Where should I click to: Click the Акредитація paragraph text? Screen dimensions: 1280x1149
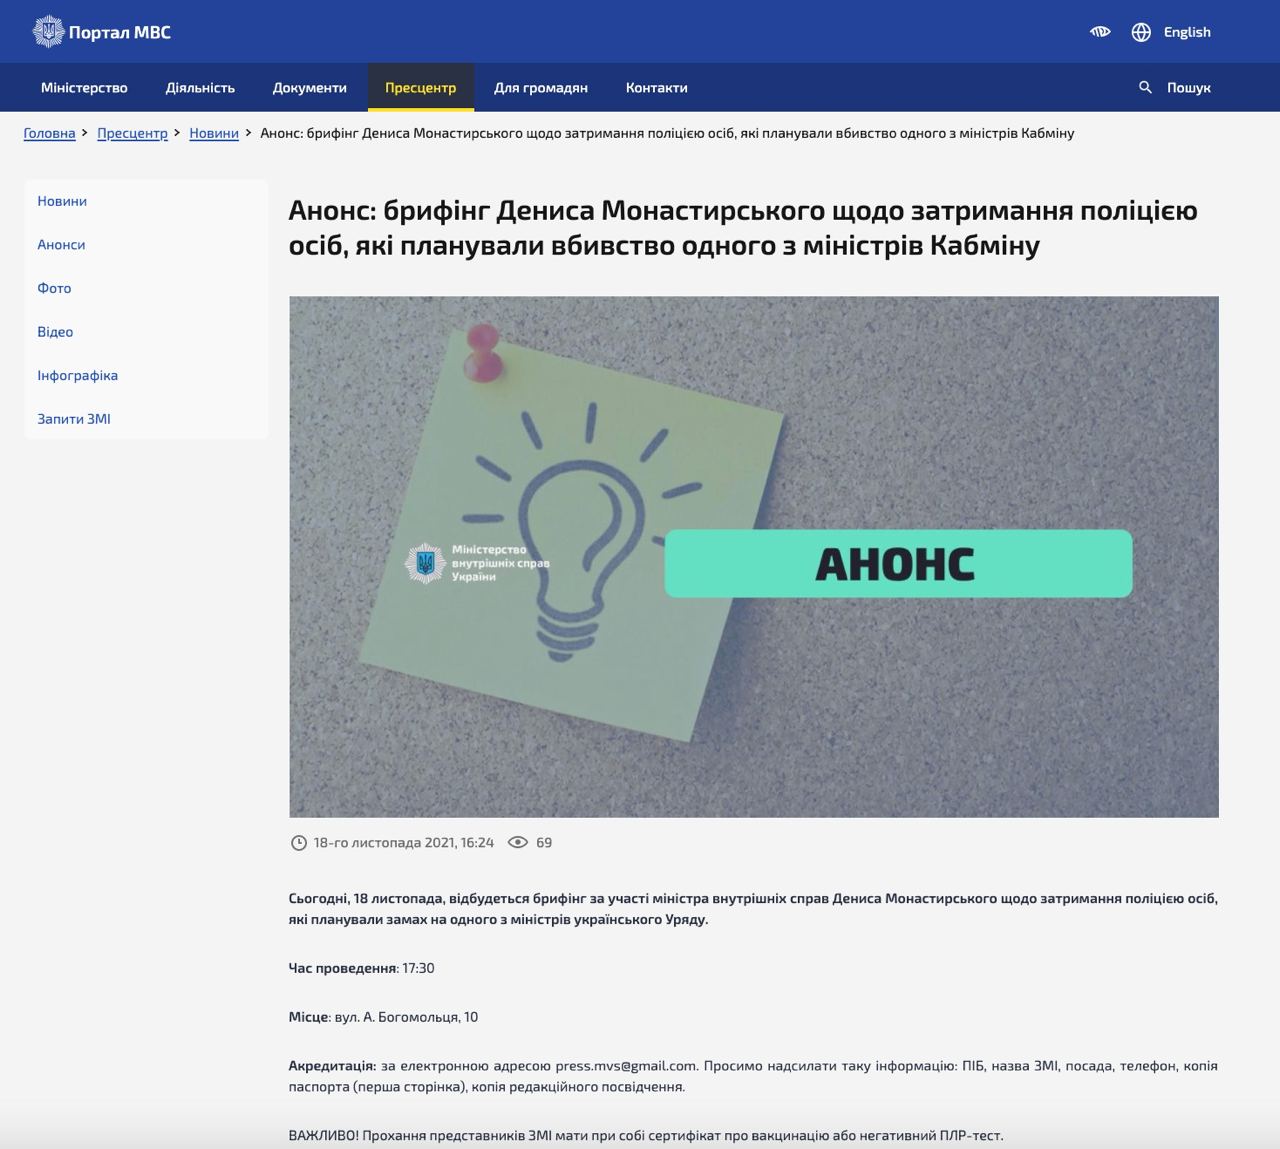click(753, 1076)
